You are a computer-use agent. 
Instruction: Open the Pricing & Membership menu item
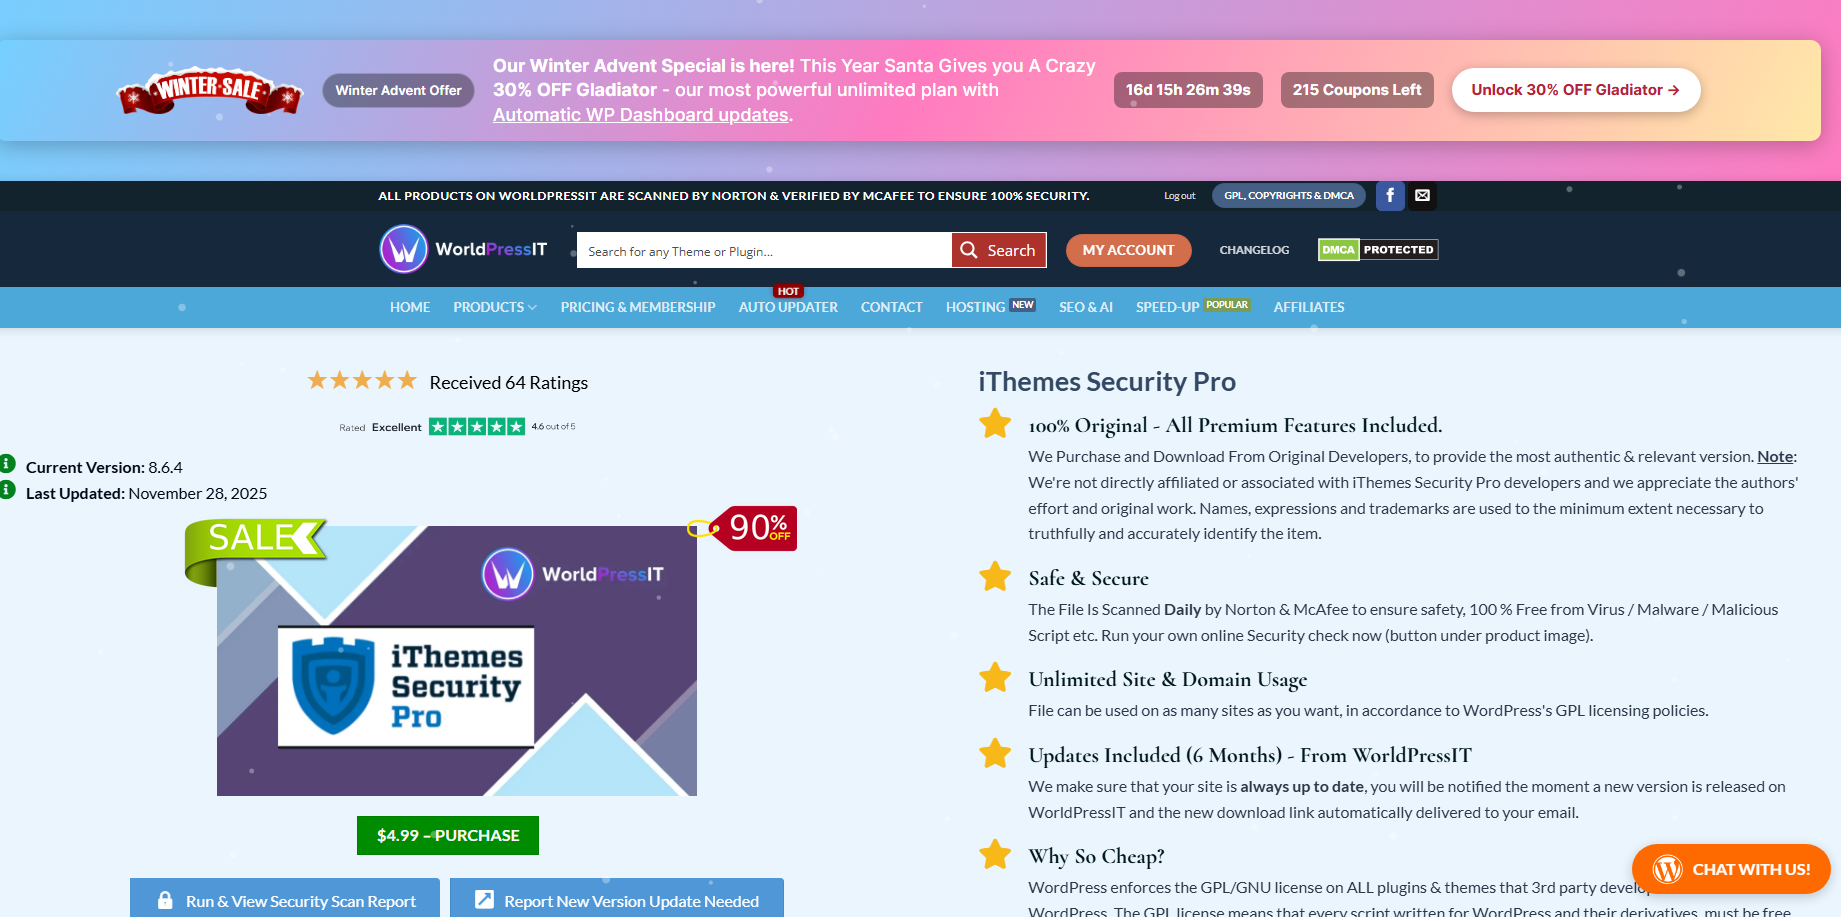click(638, 307)
